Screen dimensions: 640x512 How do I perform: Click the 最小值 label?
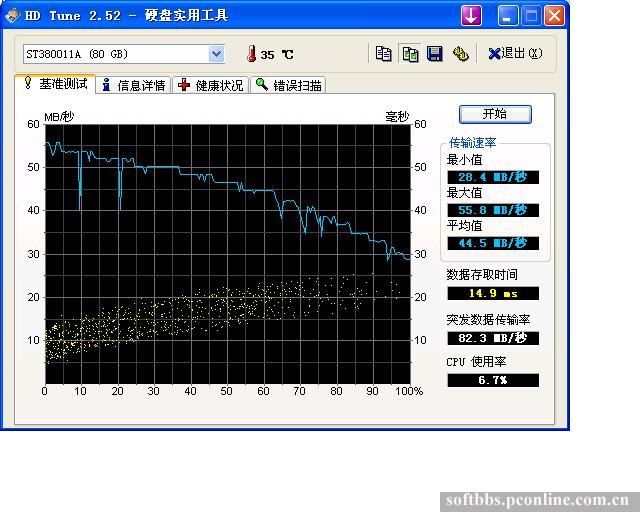[x=464, y=160]
